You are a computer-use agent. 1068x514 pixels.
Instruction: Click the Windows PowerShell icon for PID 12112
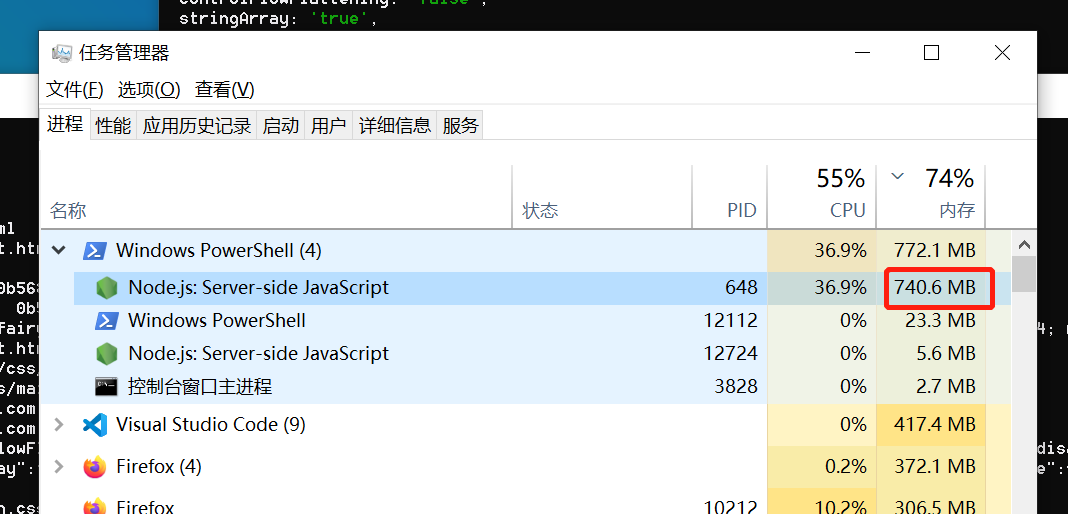(106, 321)
